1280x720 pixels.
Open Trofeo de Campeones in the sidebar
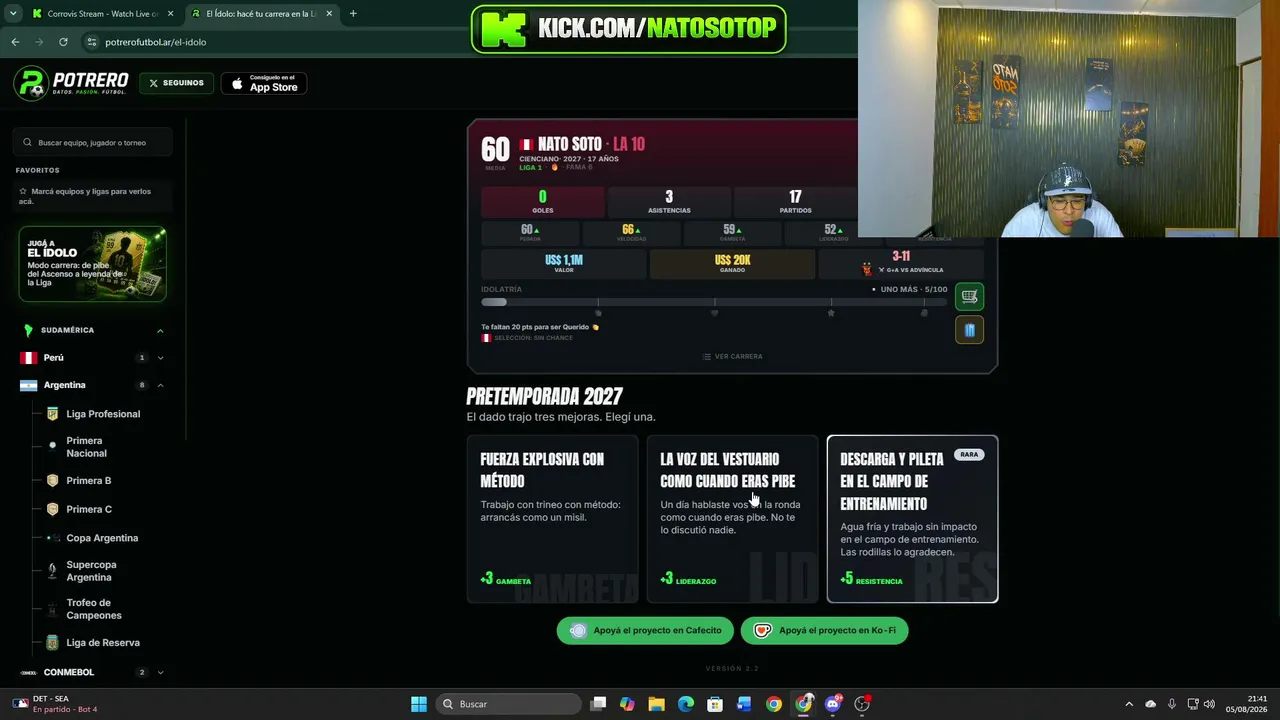tap(94, 609)
